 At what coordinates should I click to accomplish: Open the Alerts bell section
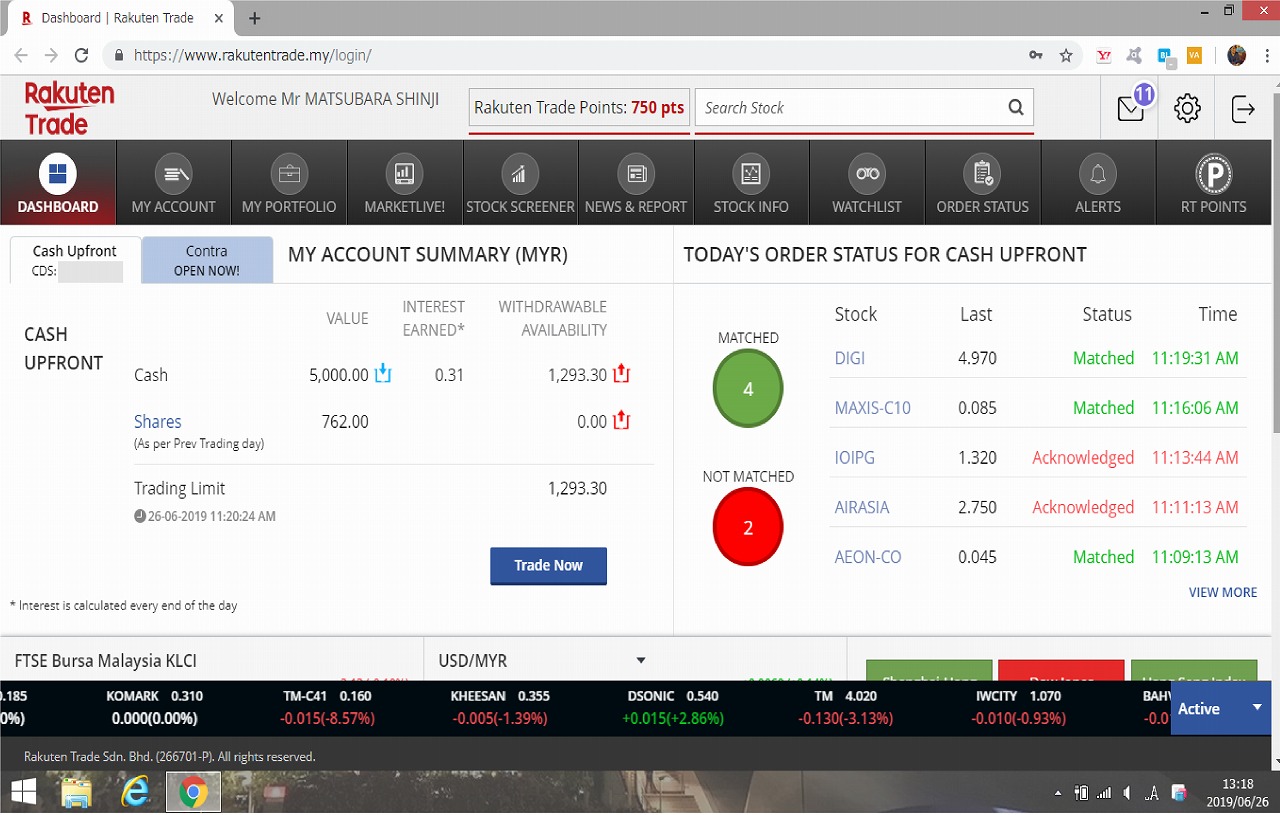click(1097, 182)
